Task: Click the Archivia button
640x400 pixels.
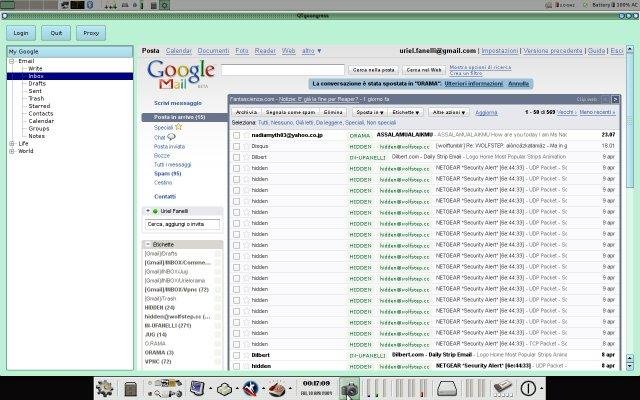Action: 247,112
